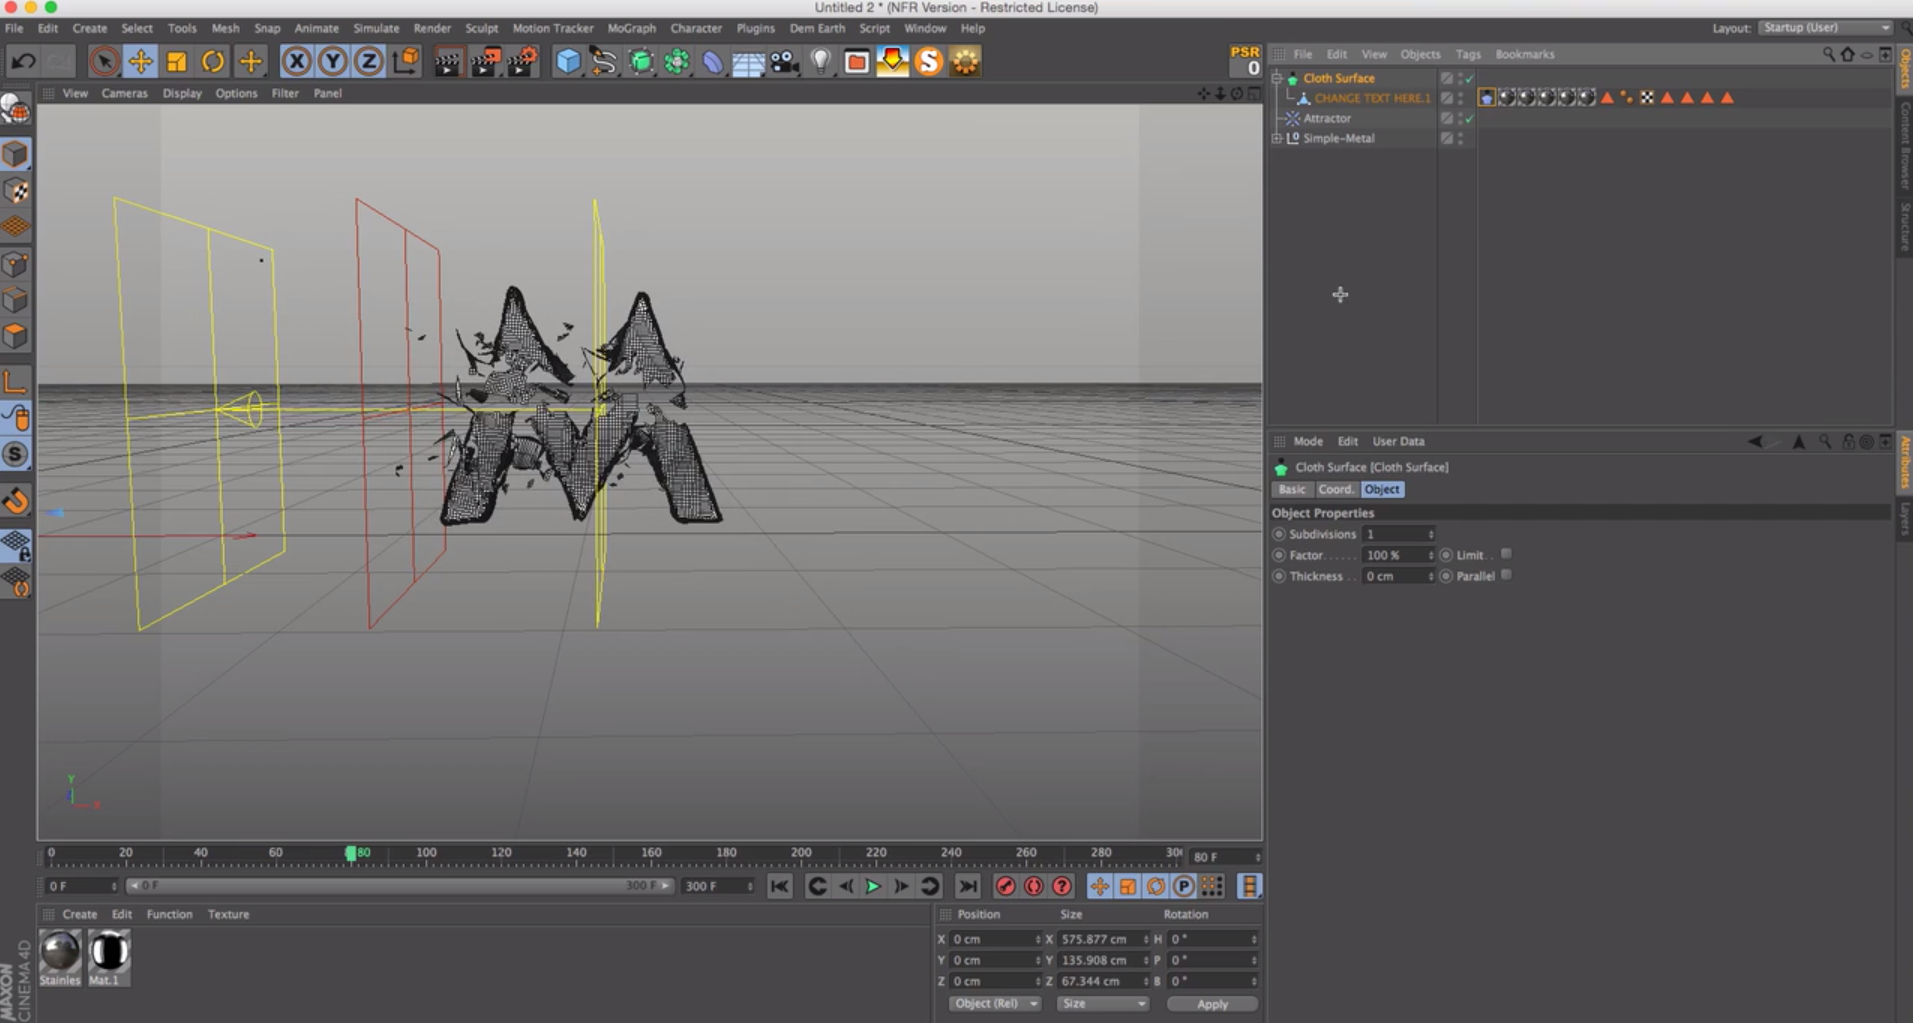Jump to the animation start

[779, 886]
